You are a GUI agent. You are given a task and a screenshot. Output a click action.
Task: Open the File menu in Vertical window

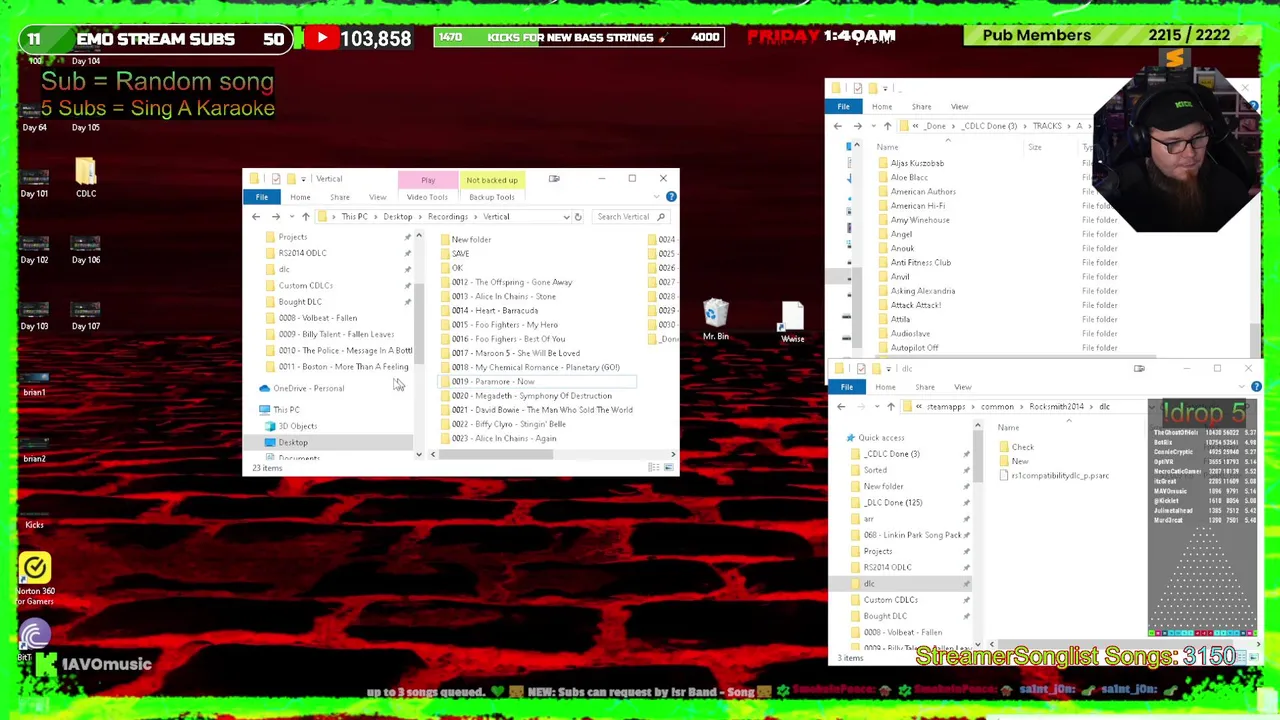pyautogui.click(x=262, y=197)
